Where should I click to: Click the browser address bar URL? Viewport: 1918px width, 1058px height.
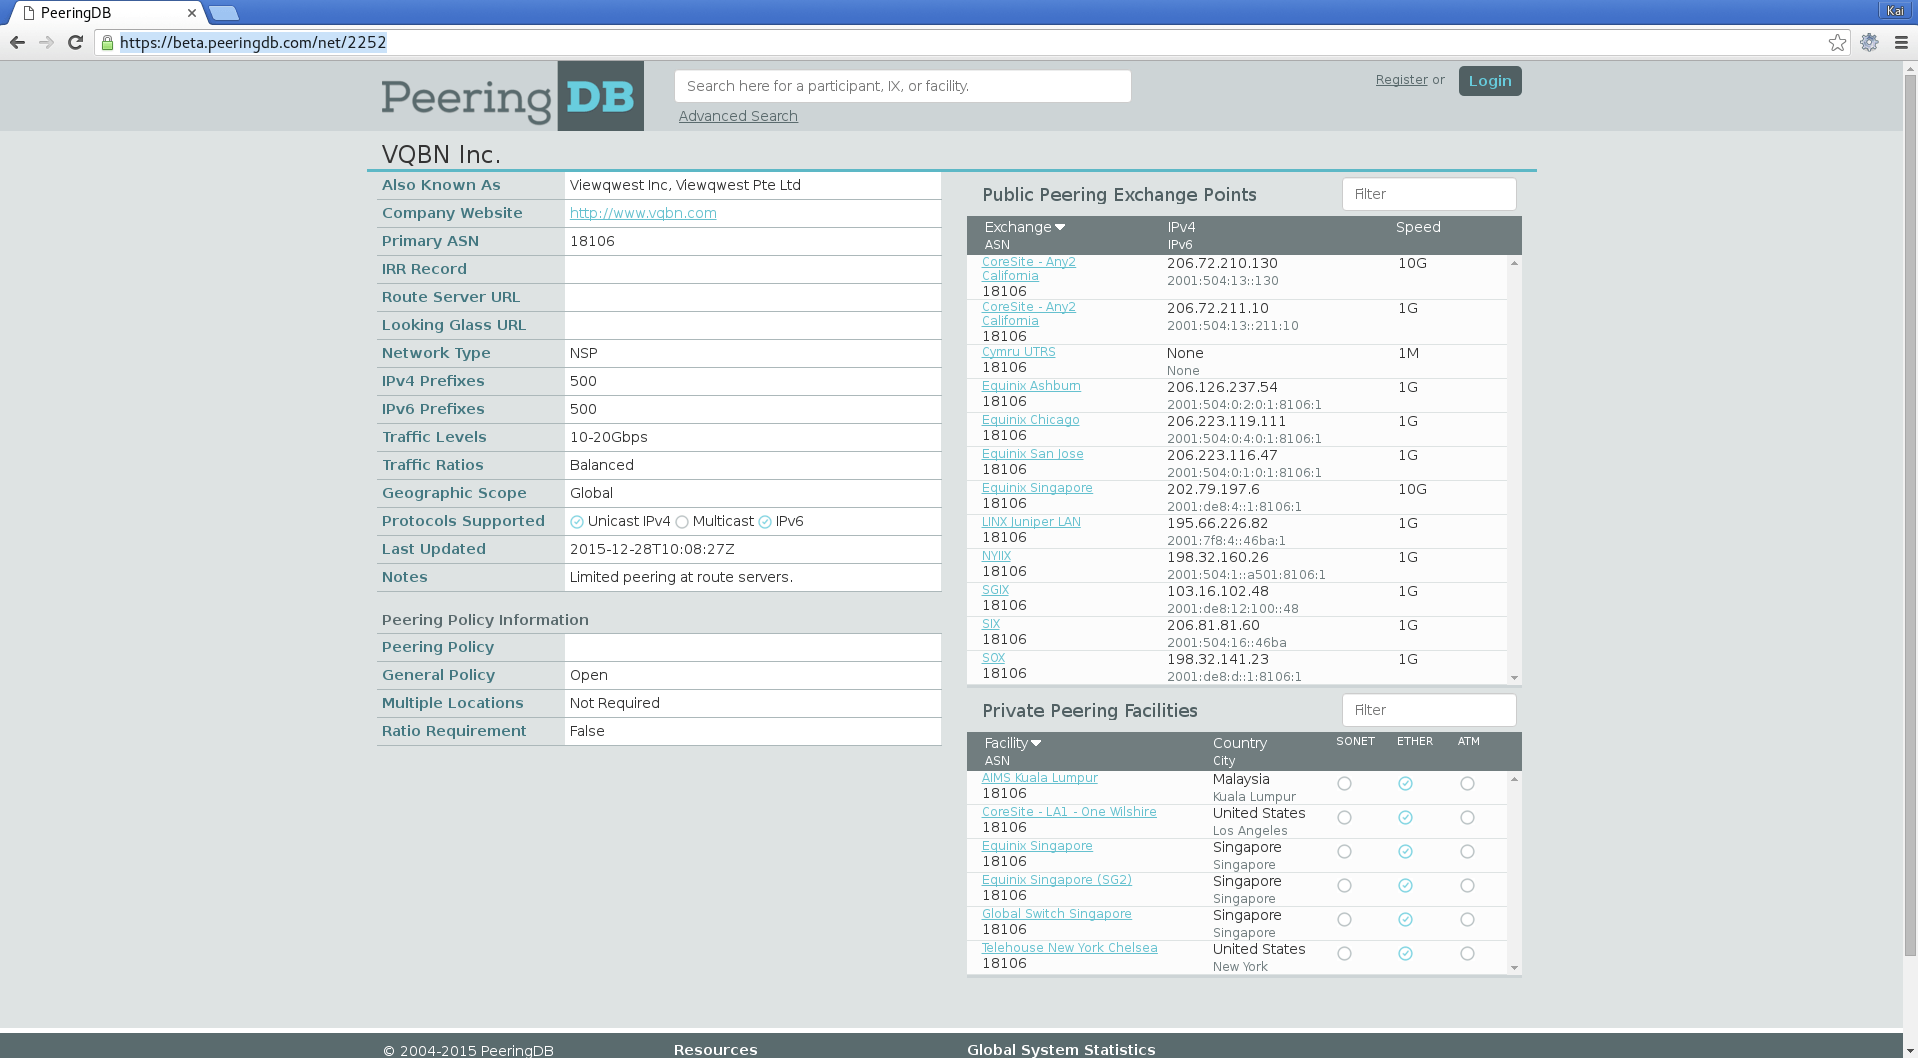pos(253,42)
